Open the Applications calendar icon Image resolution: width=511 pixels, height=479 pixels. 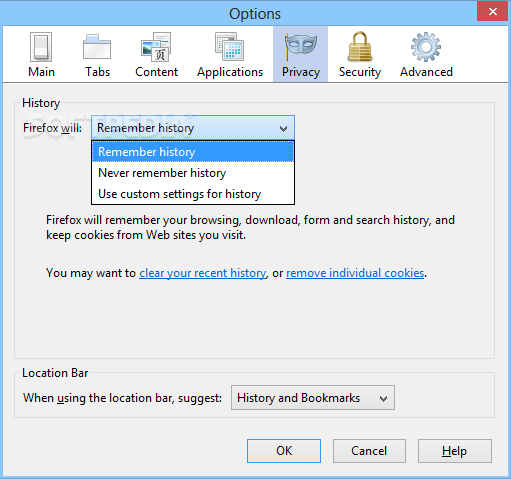click(x=229, y=47)
